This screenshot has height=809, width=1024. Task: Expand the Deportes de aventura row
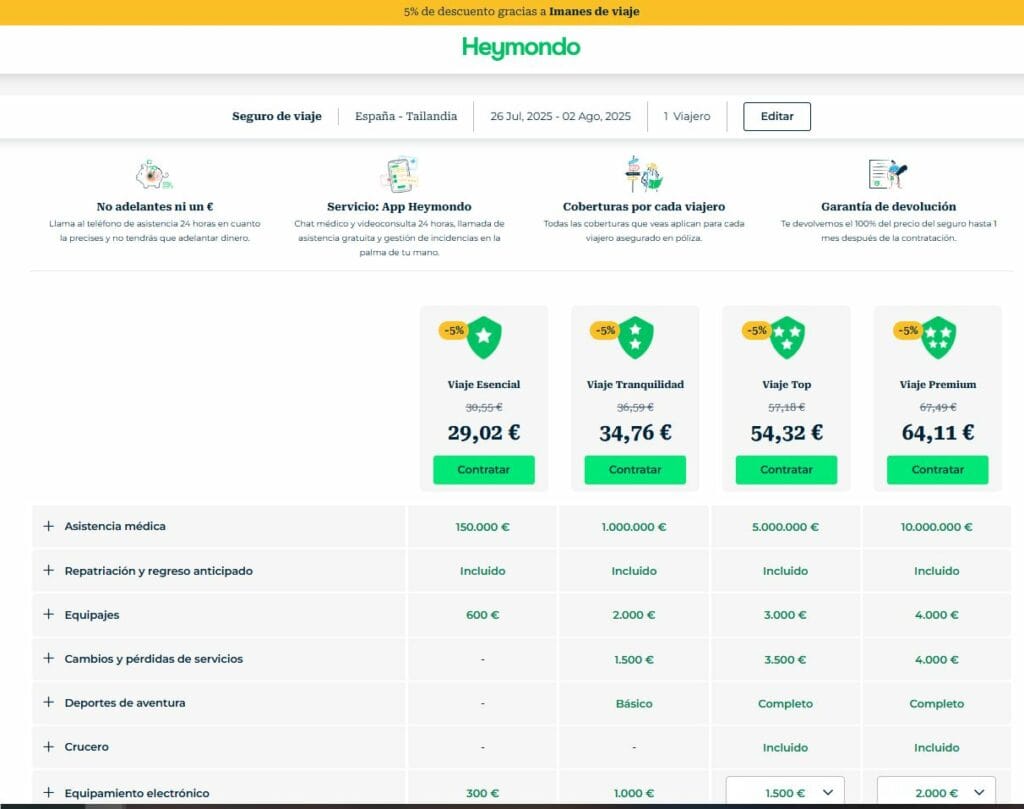tap(48, 703)
